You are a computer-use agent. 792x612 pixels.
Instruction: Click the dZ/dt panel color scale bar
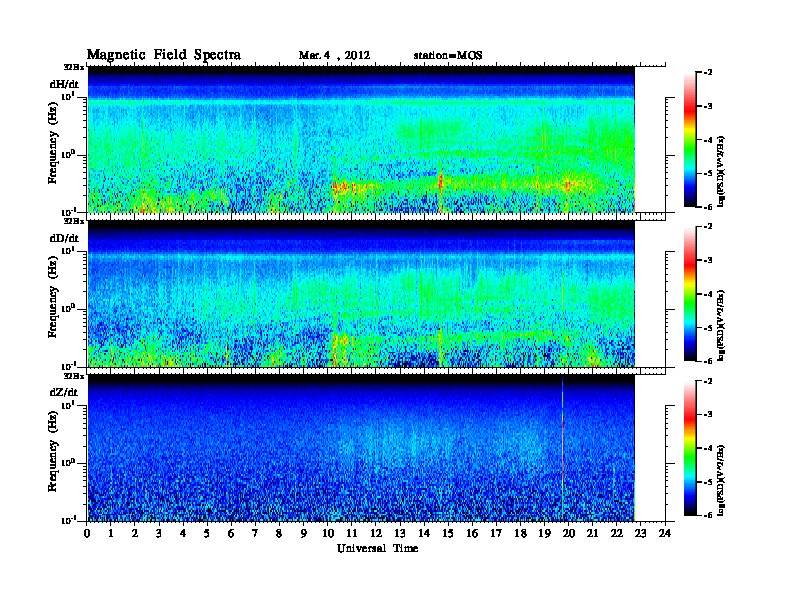(689, 448)
